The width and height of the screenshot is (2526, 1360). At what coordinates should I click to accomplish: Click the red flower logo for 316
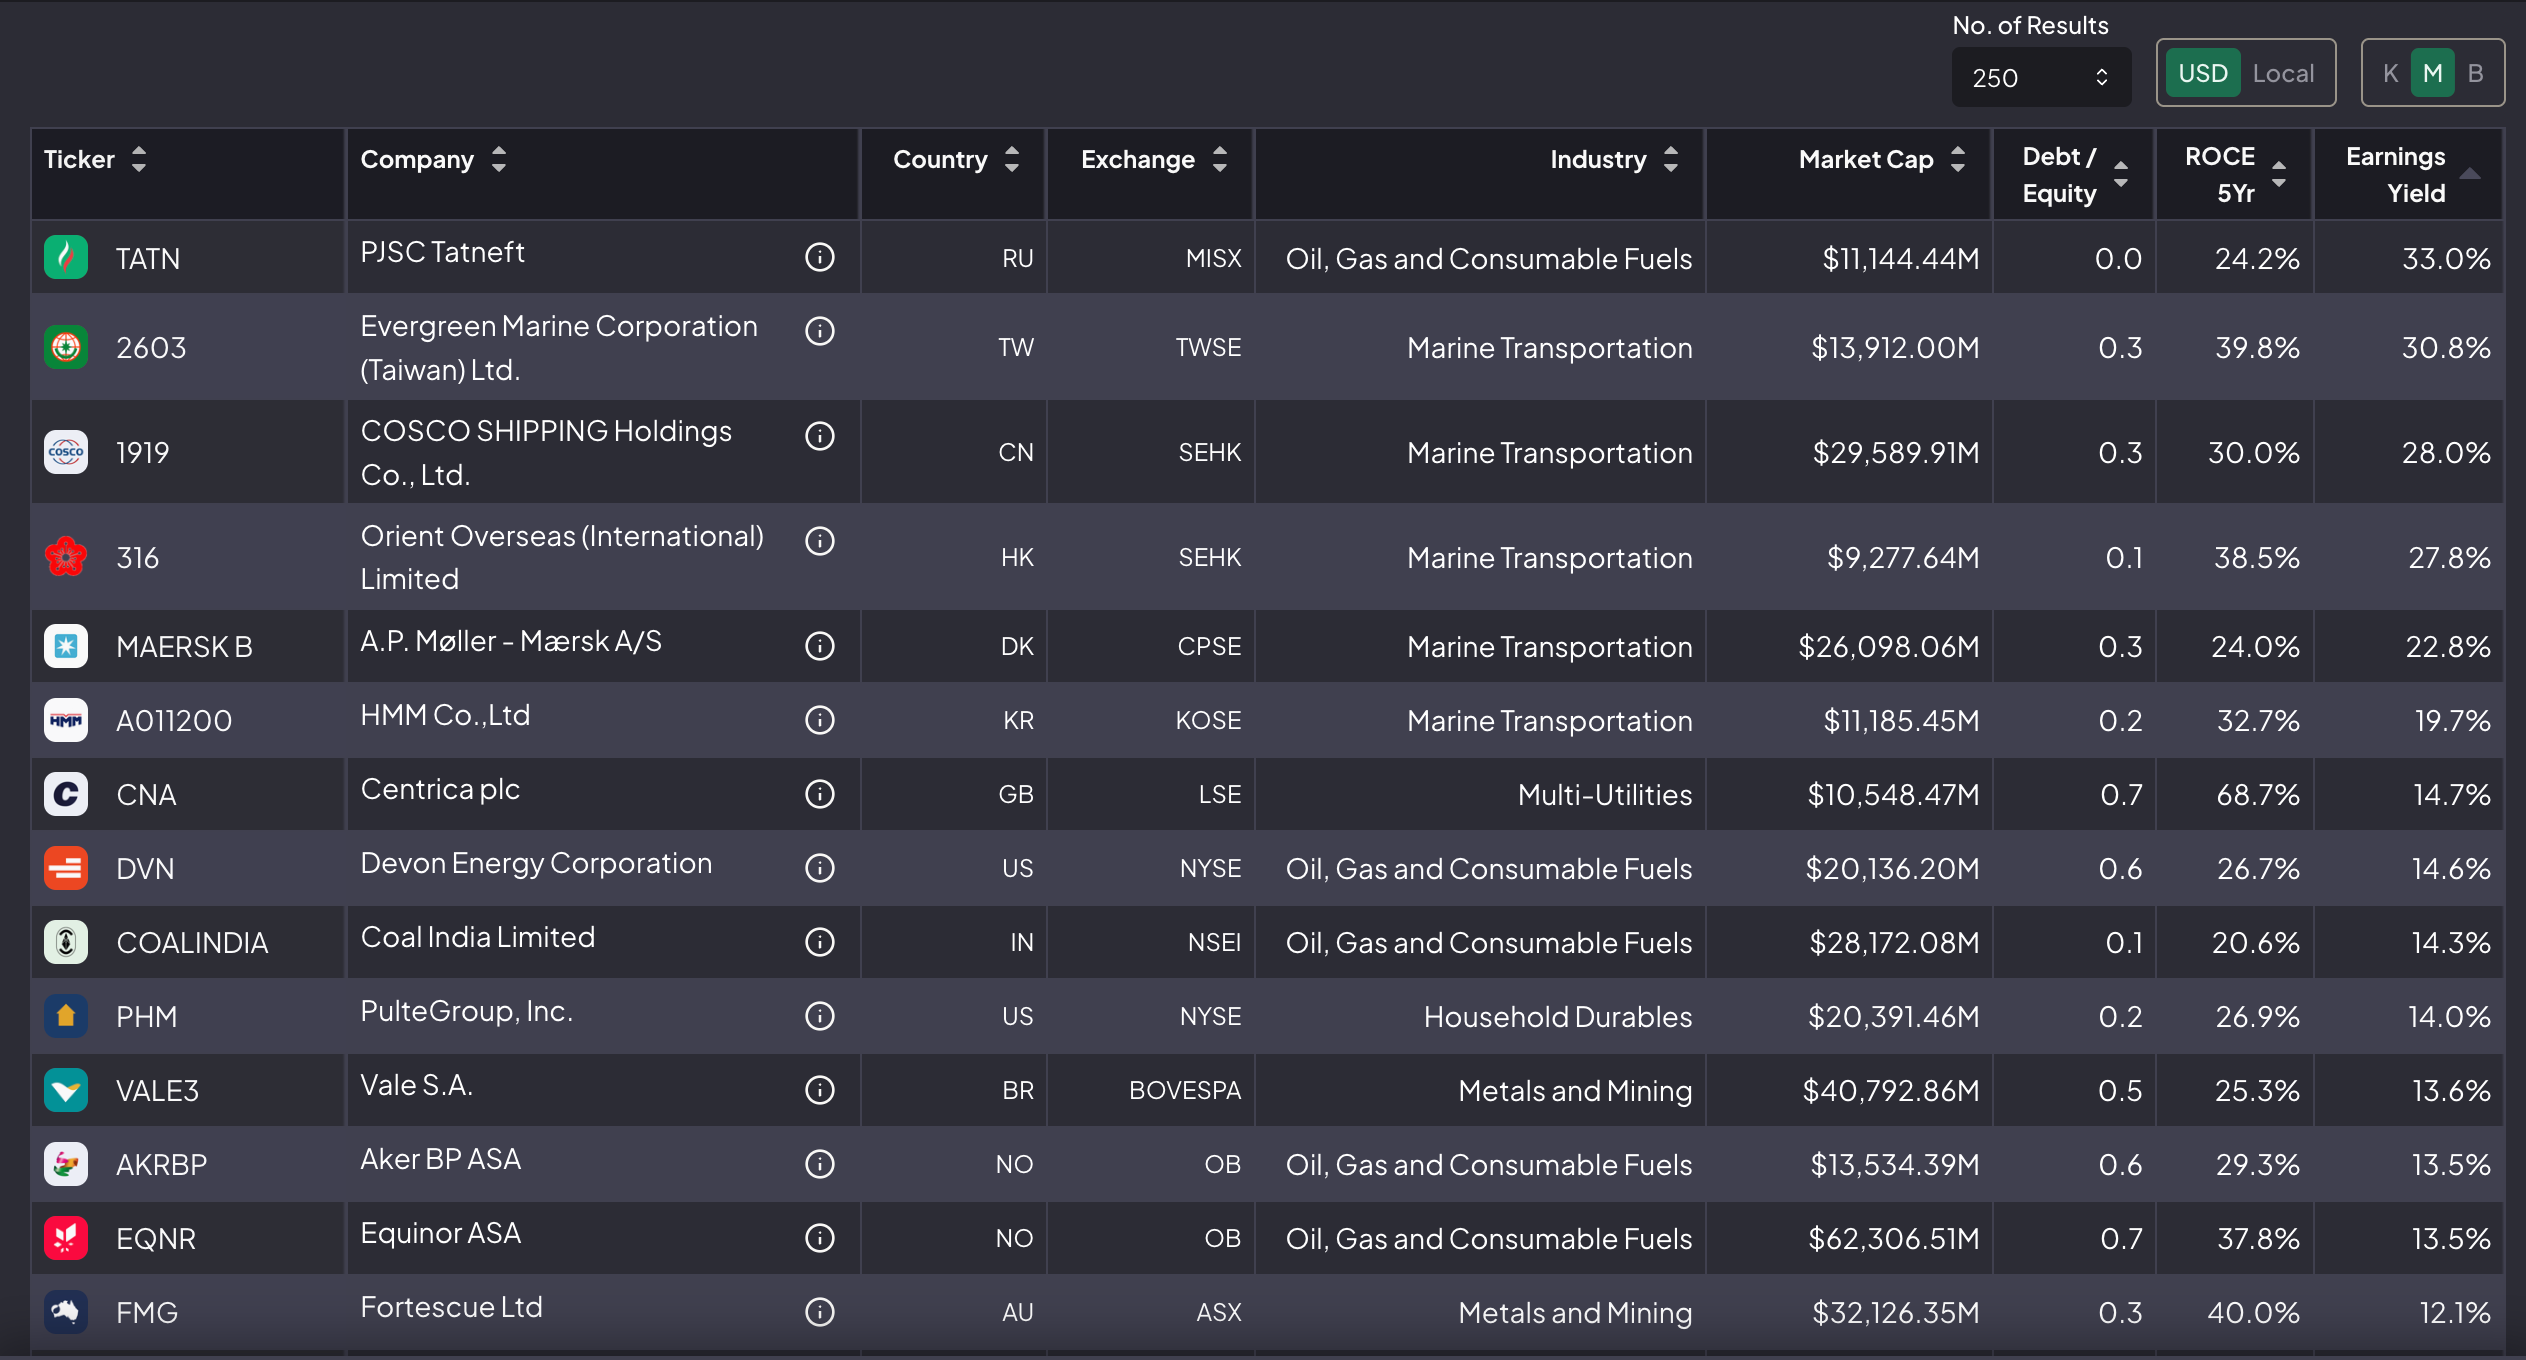[x=66, y=557]
